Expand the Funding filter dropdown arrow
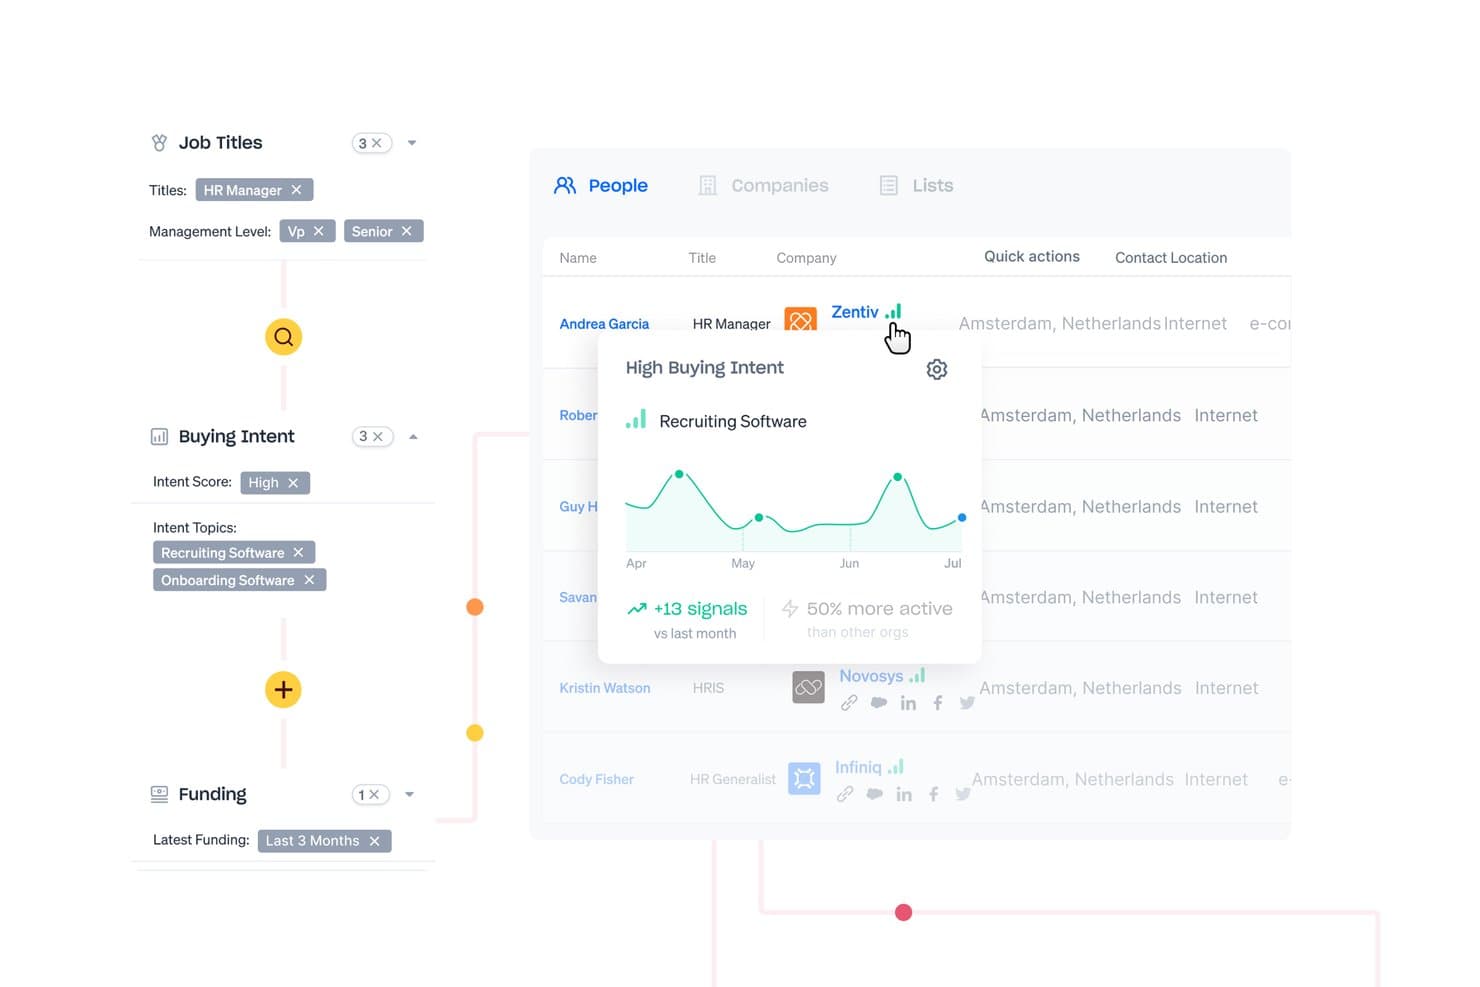The width and height of the screenshot is (1480, 987). pyautogui.click(x=409, y=794)
